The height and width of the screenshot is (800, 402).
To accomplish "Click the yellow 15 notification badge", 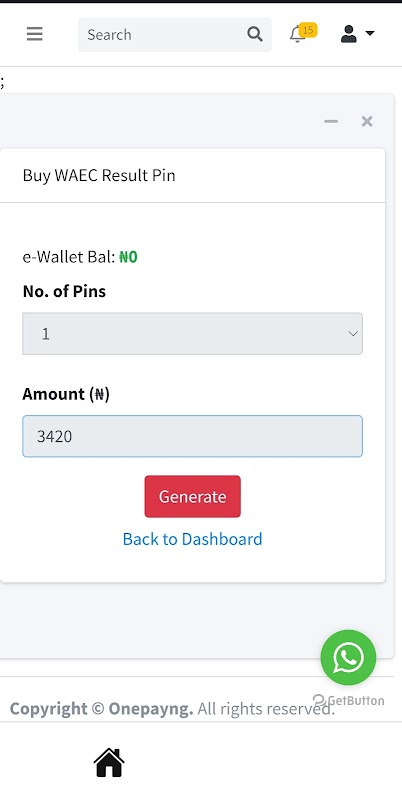I will [308, 30].
